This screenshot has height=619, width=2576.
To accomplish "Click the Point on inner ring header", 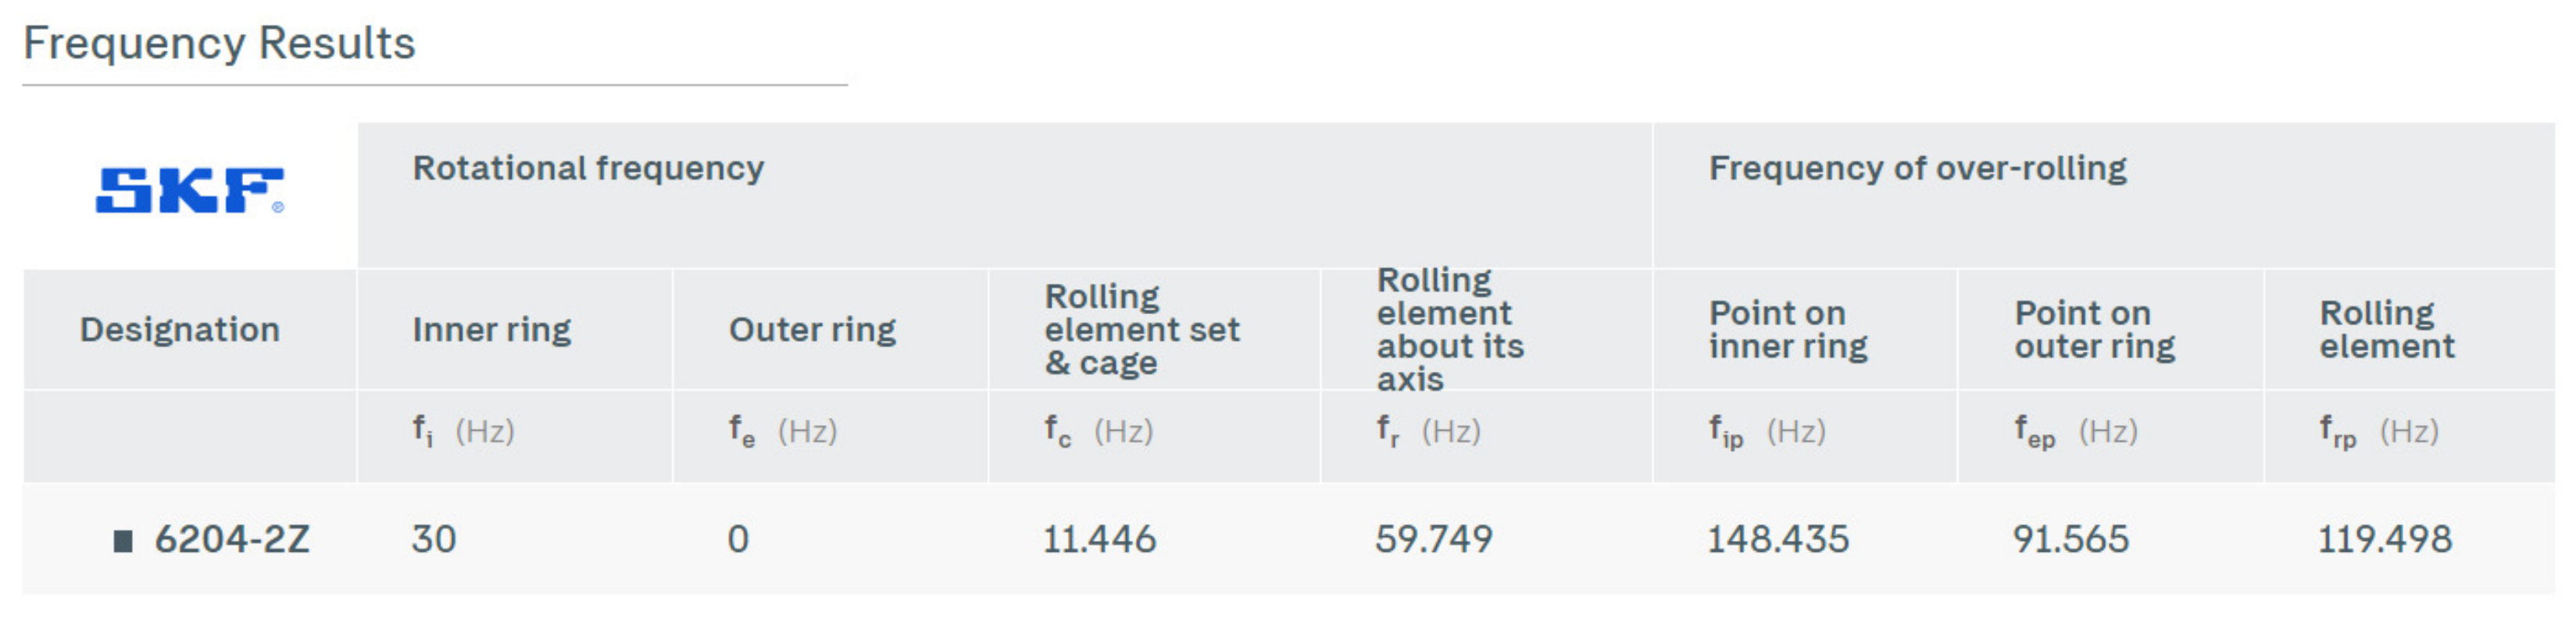I will [1788, 329].
